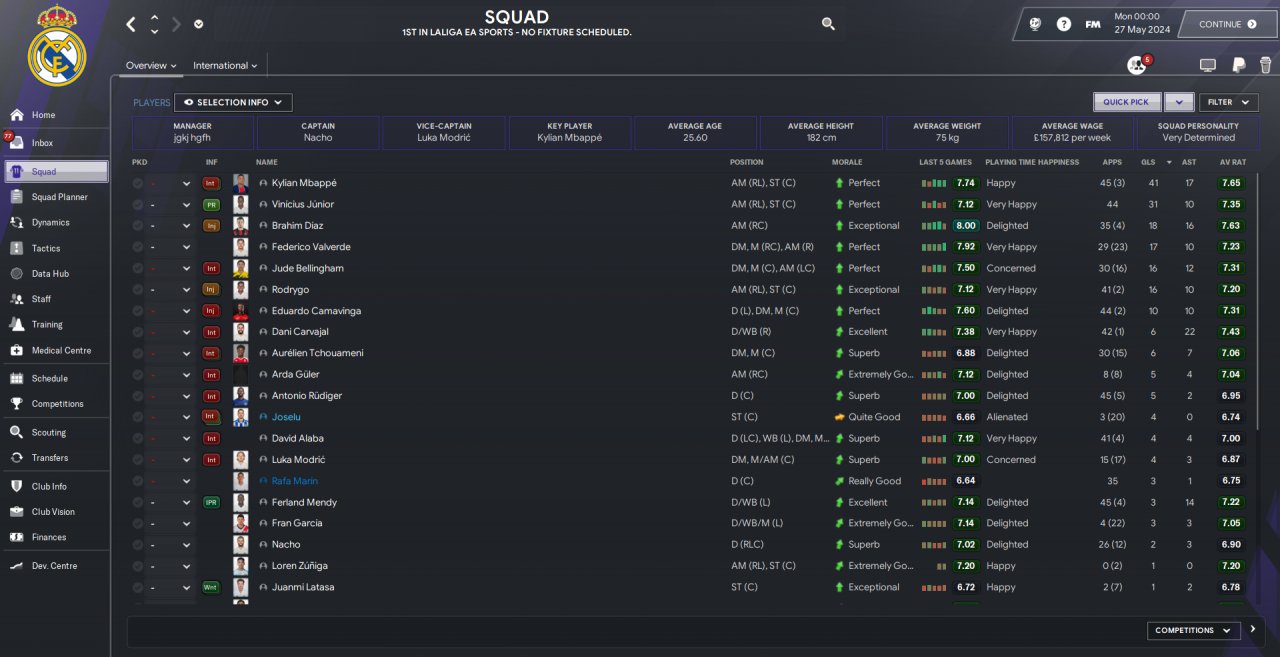Open the globe world icon
Screen dimensions: 1280x657
[x=1035, y=24]
